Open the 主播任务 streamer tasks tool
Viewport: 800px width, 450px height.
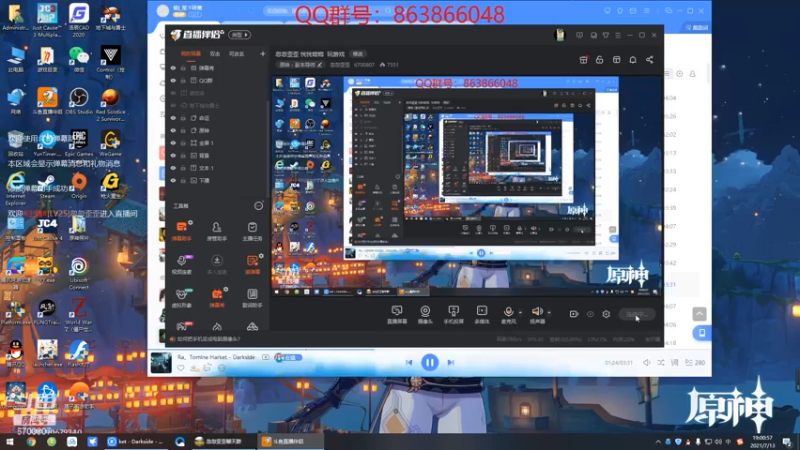coord(252,231)
